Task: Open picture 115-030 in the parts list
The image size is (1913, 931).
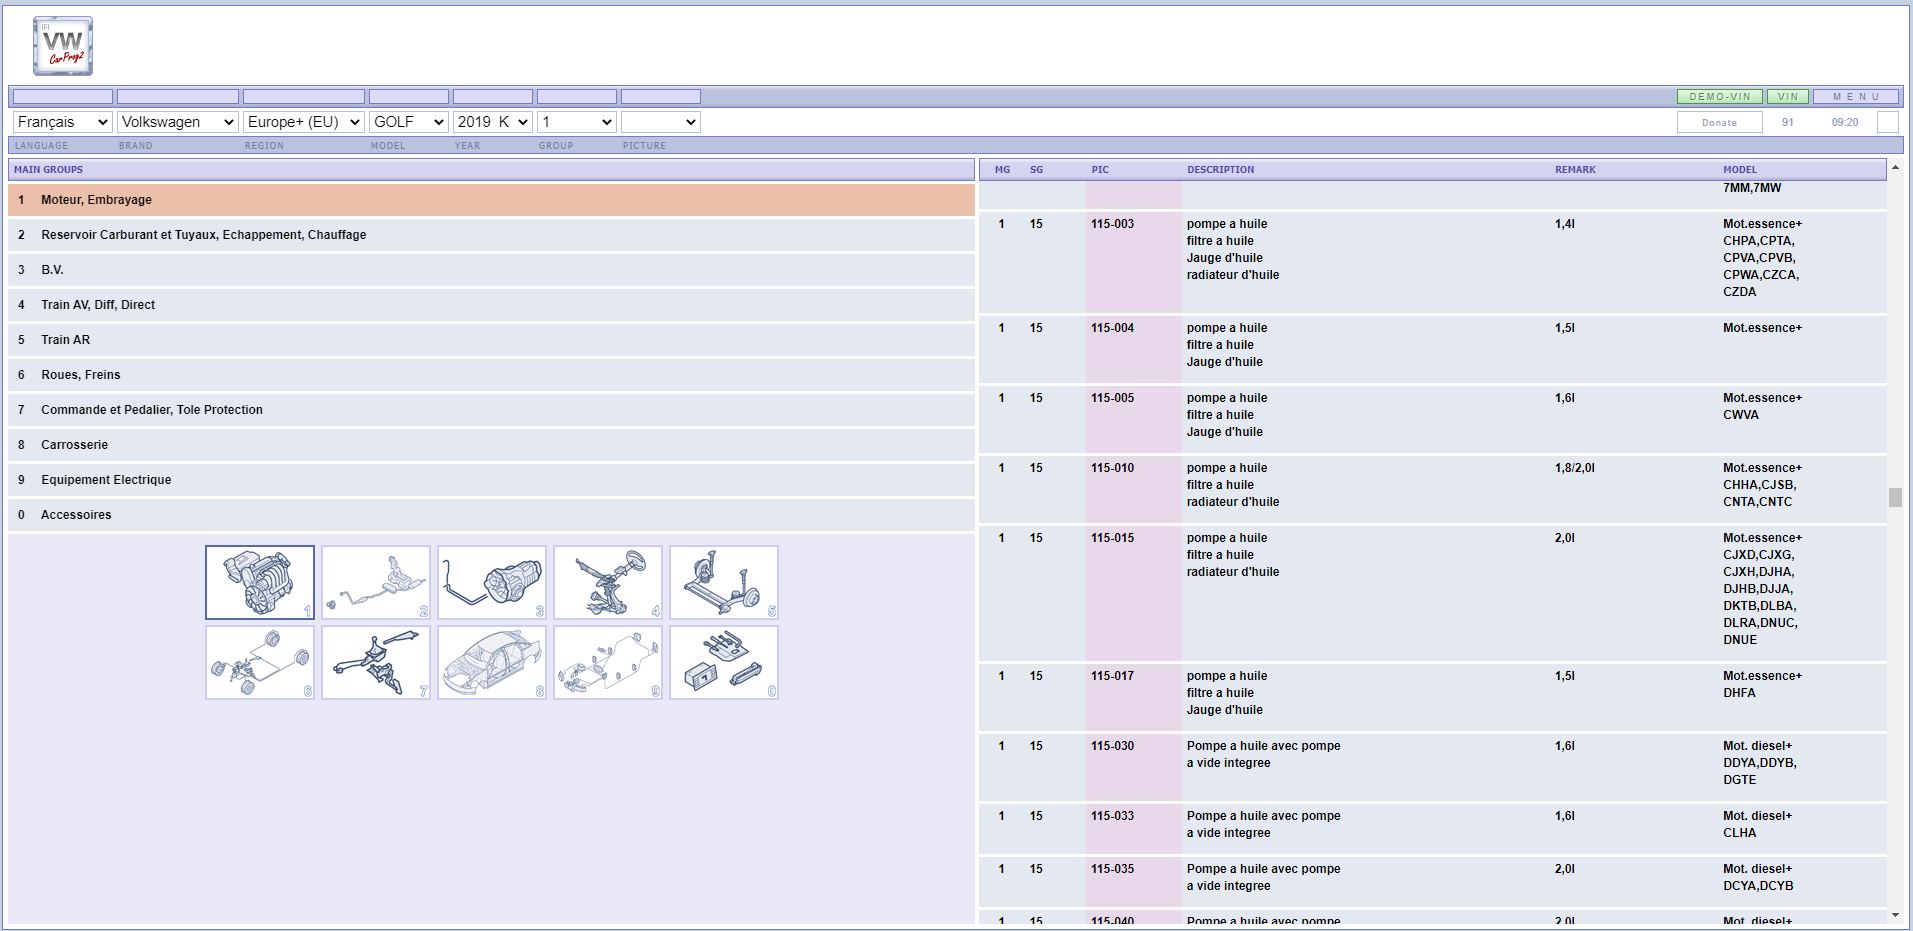Action: tap(1112, 746)
